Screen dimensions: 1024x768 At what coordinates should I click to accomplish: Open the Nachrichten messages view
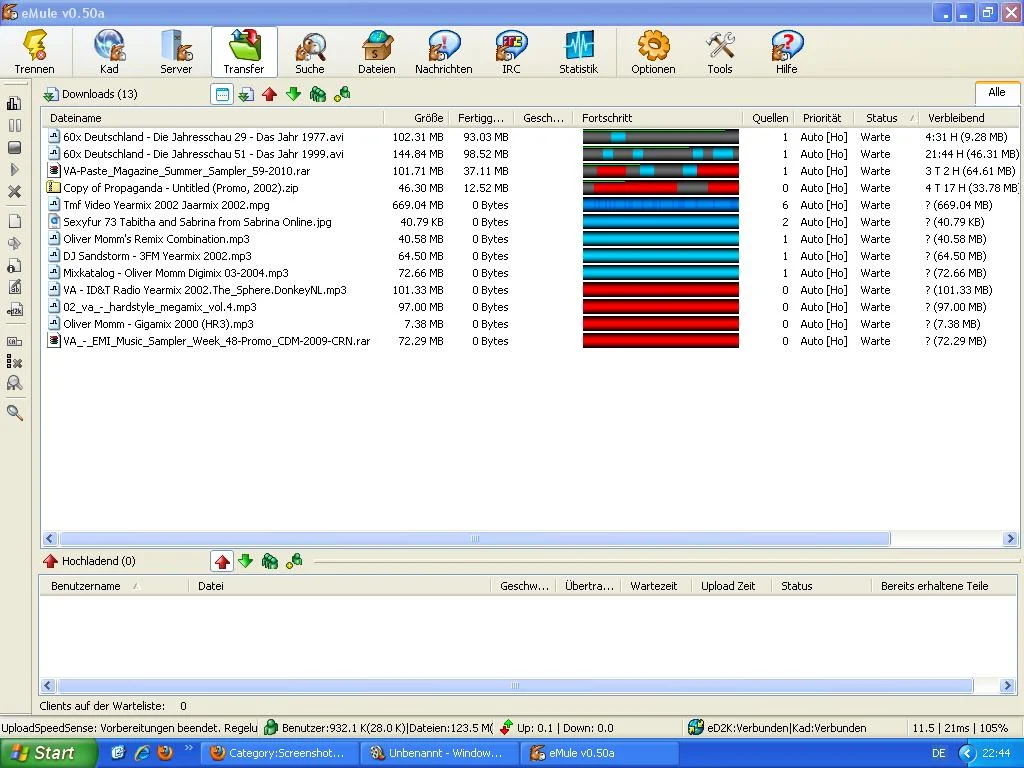[x=443, y=51]
